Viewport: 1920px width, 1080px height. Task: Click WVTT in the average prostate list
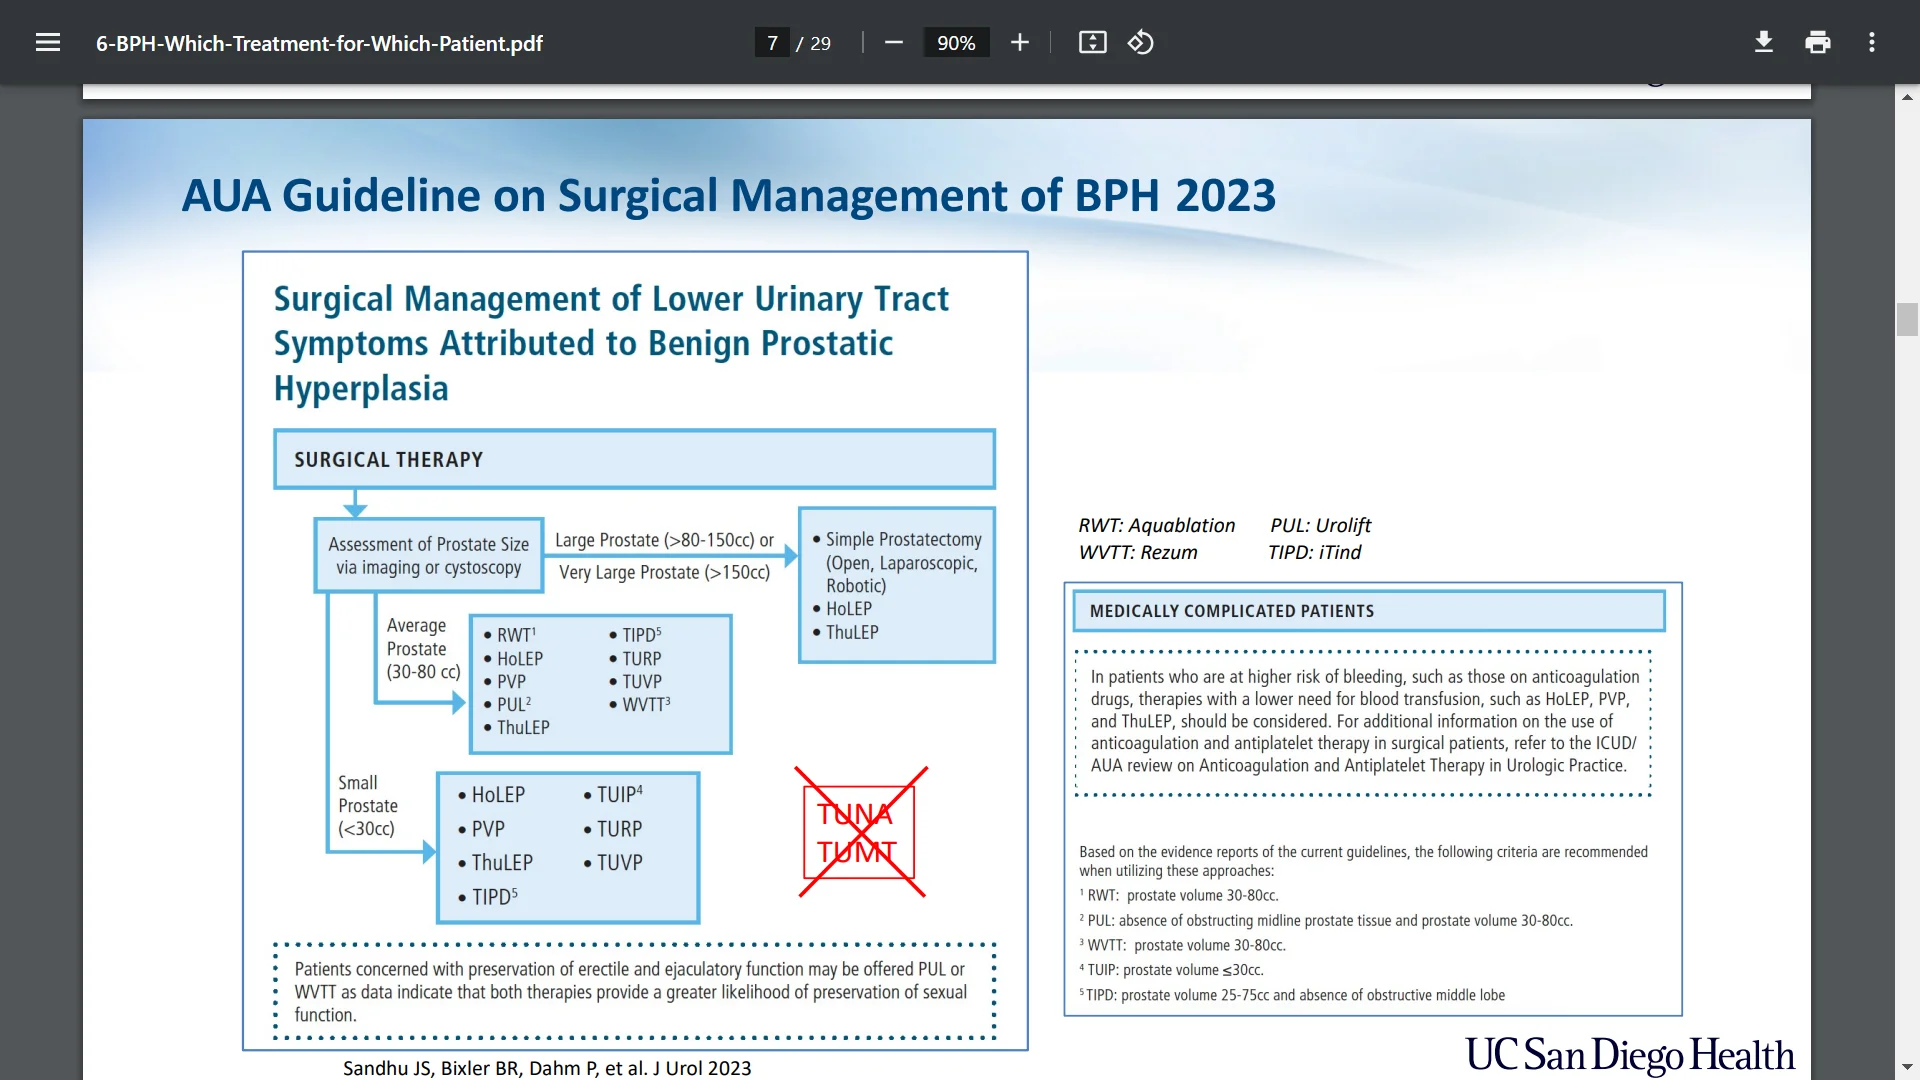tap(645, 704)
